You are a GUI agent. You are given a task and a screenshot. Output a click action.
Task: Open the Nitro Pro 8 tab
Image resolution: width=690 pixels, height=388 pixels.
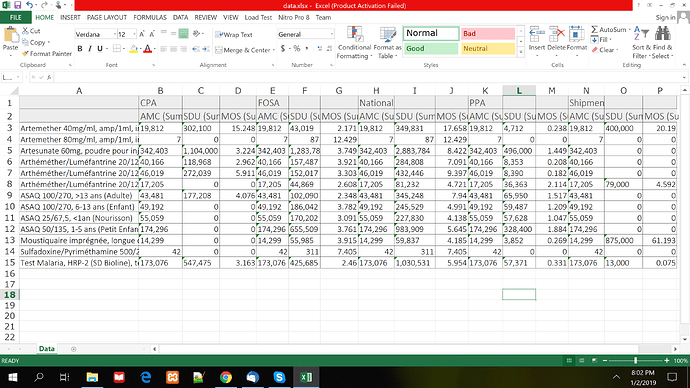tap(294, 18)
